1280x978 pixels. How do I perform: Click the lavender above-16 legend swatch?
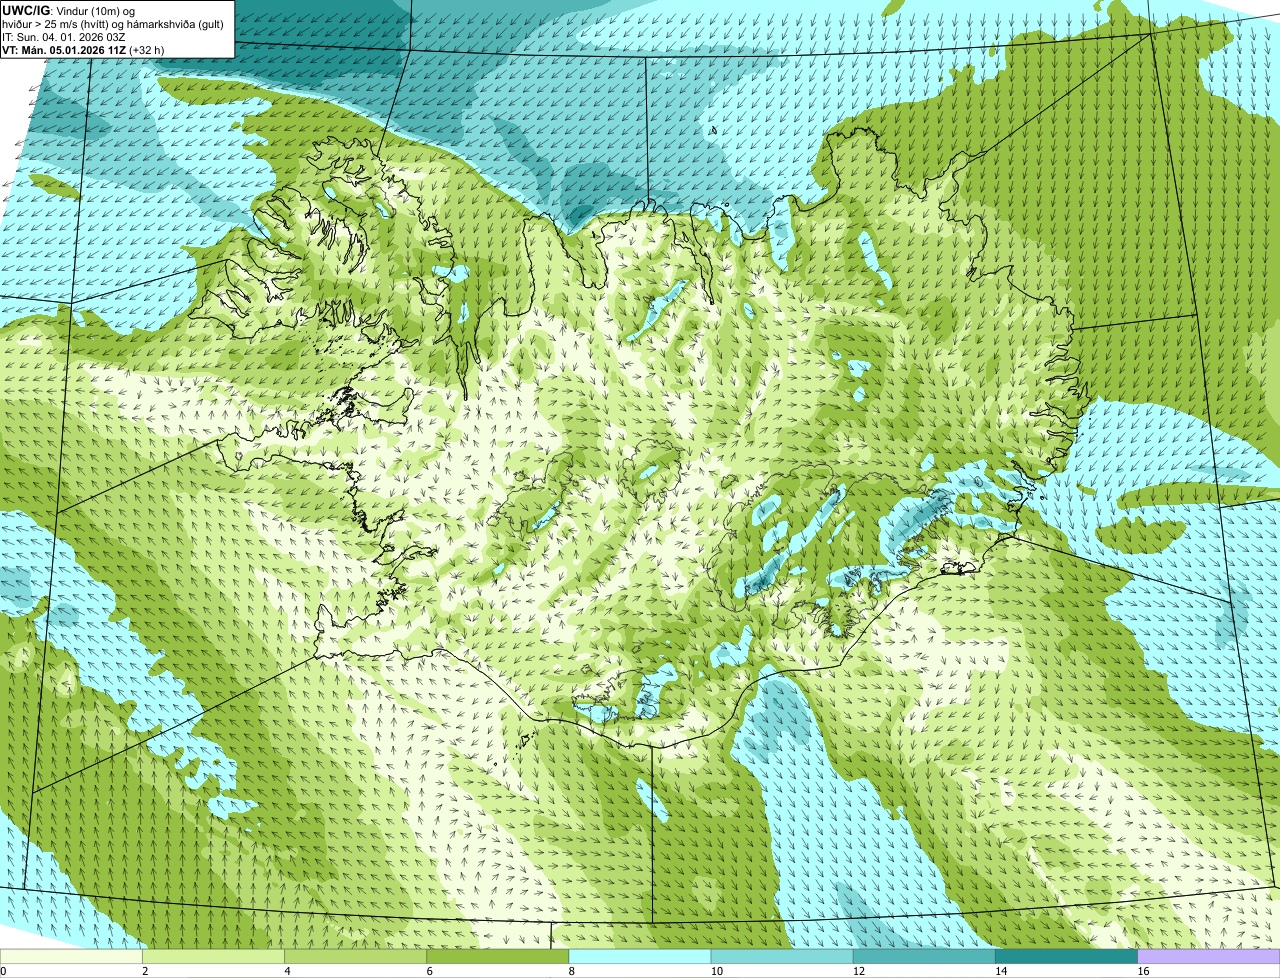coord(1209,956)
